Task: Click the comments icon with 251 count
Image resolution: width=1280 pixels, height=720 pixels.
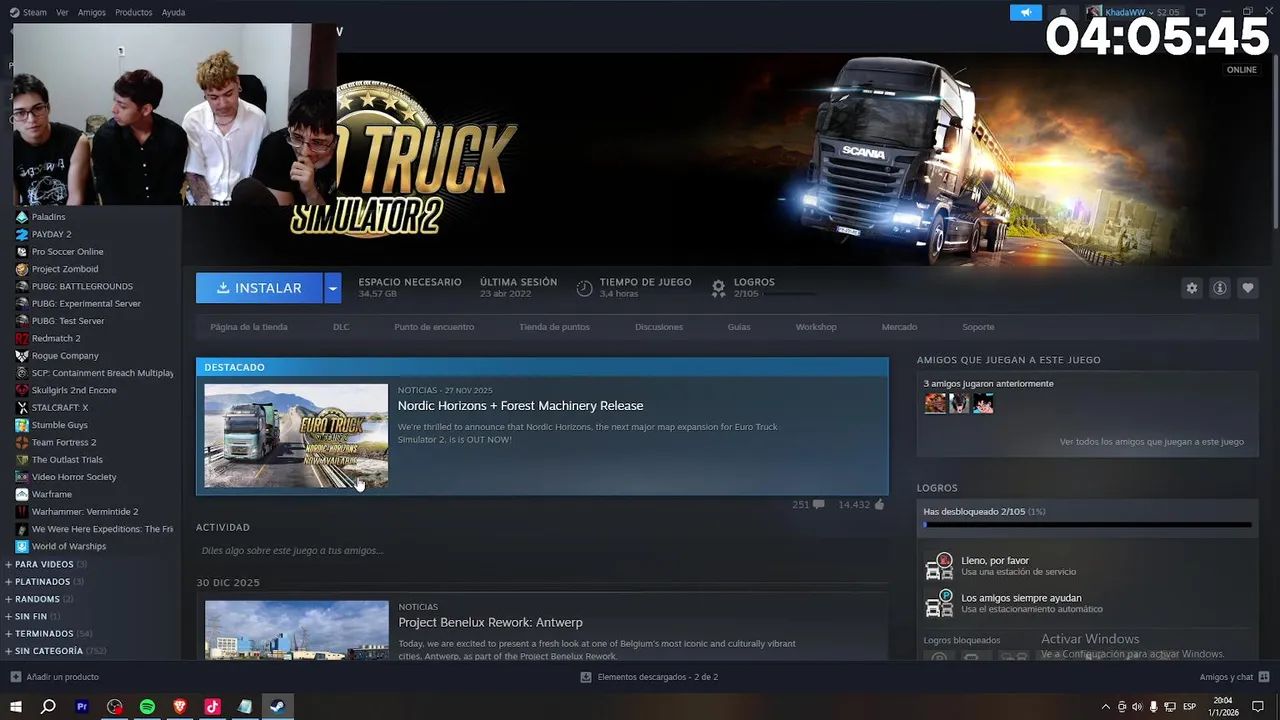Action: pyautogui.click(x=819, y=504)
